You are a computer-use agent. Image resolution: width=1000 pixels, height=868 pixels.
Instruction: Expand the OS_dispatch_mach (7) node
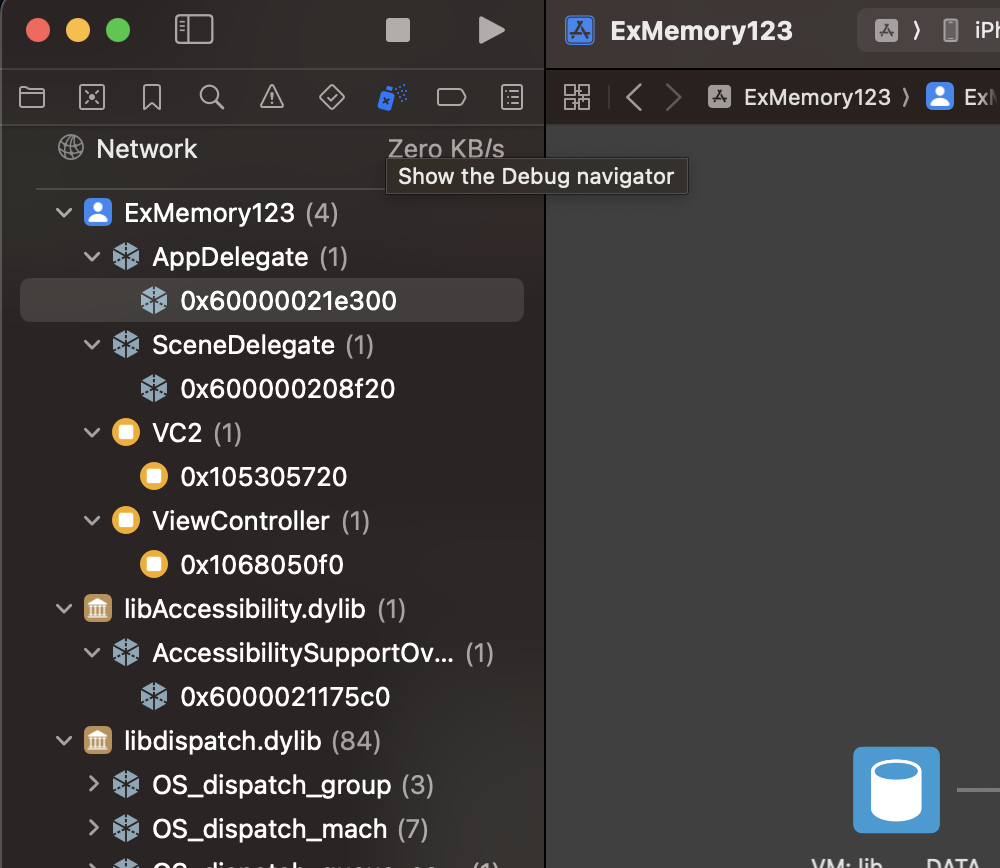[93, 828]
